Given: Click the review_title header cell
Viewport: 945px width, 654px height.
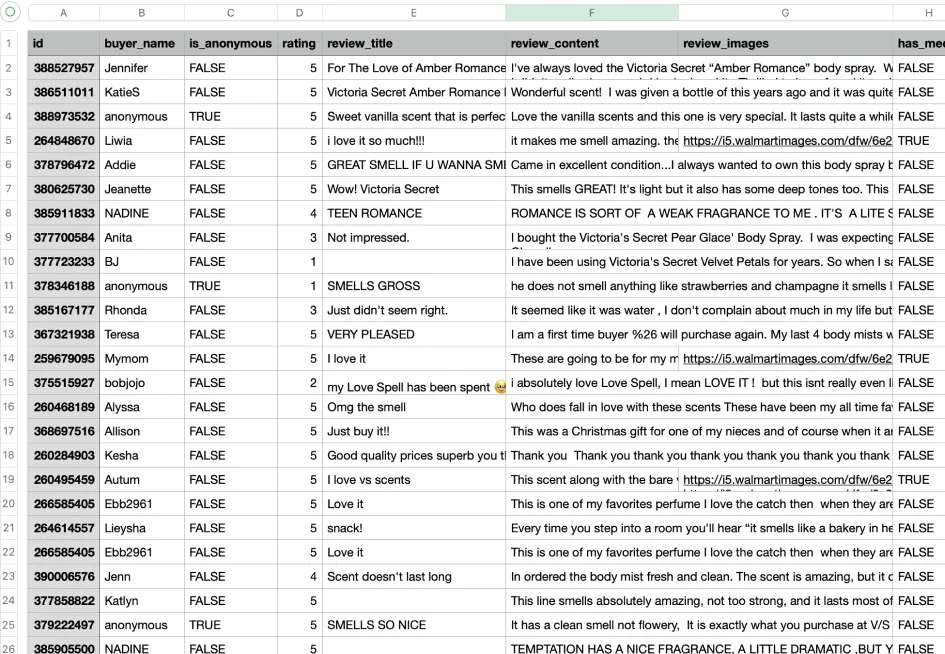Looking at the screenshot, I should [x=413, y=44].
